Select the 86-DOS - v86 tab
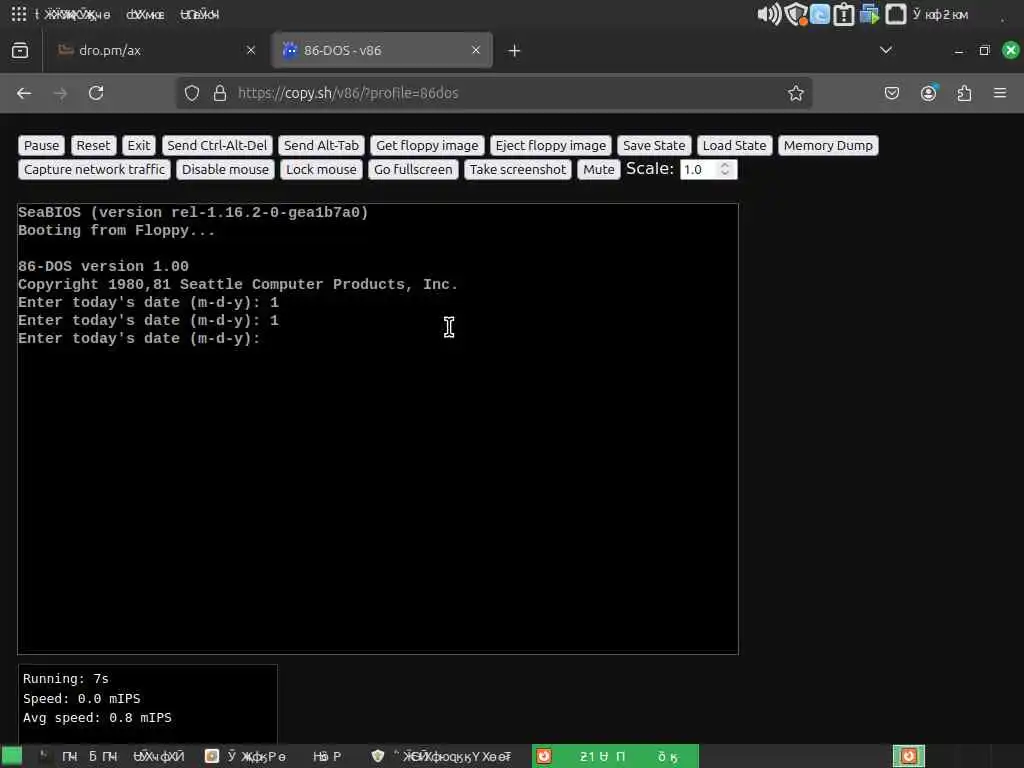 coord(382,50)
